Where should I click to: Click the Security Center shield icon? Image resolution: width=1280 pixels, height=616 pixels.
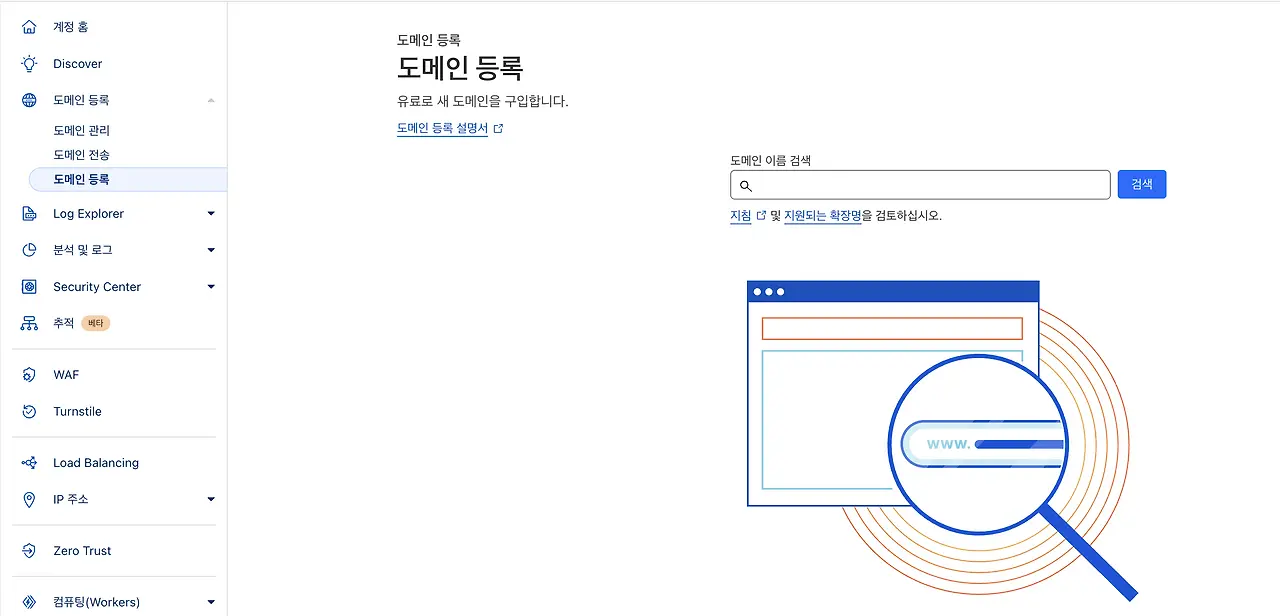[x=27, y=287]
